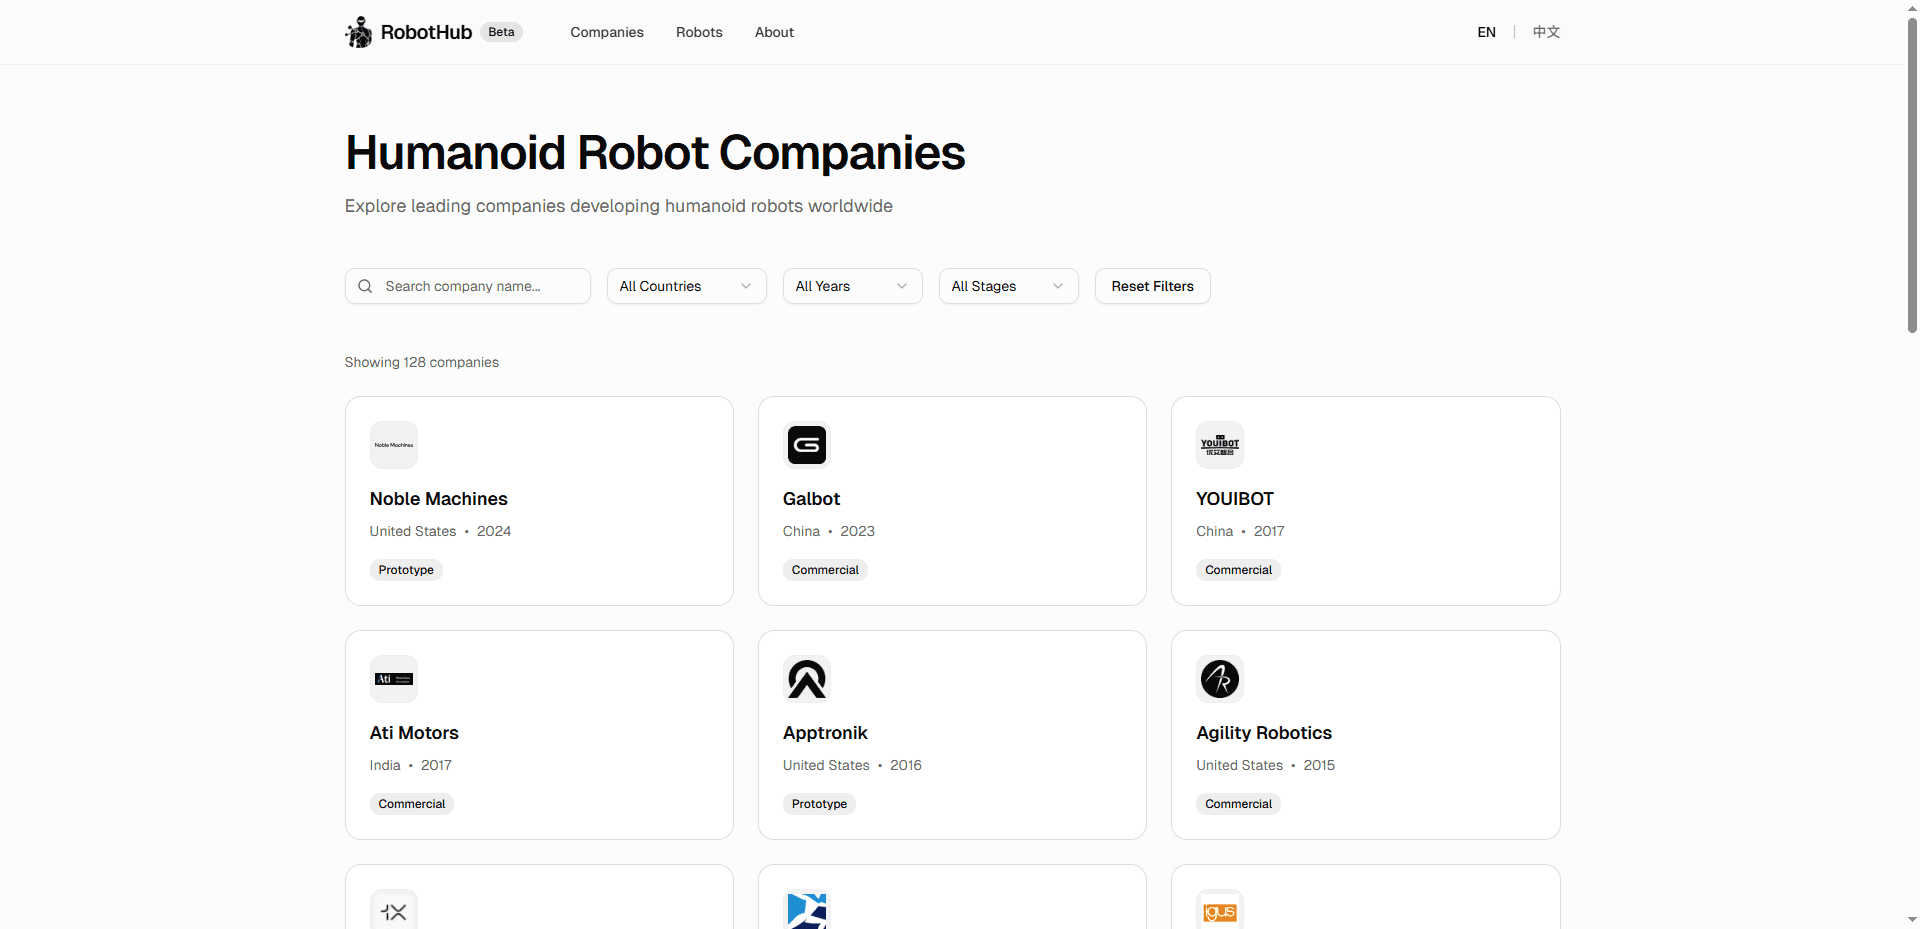Select the YOUIBOT company logo
Image resolution: width=1920 pixels, height=929 pixels.
[1220, 444]
